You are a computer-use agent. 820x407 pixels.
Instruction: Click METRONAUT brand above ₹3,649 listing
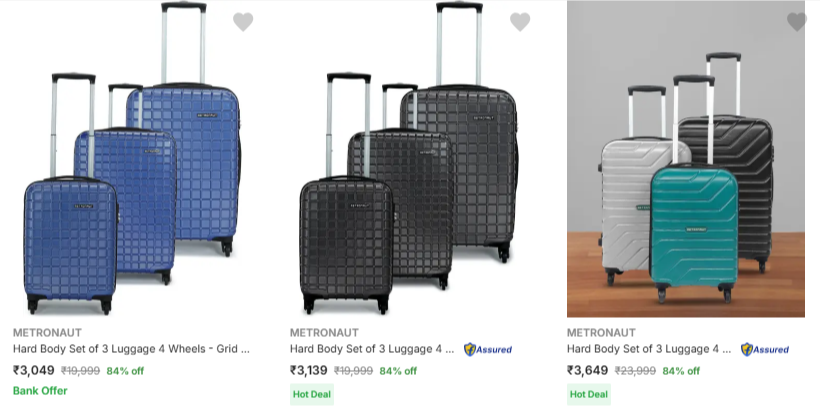(x=601, y=332)
